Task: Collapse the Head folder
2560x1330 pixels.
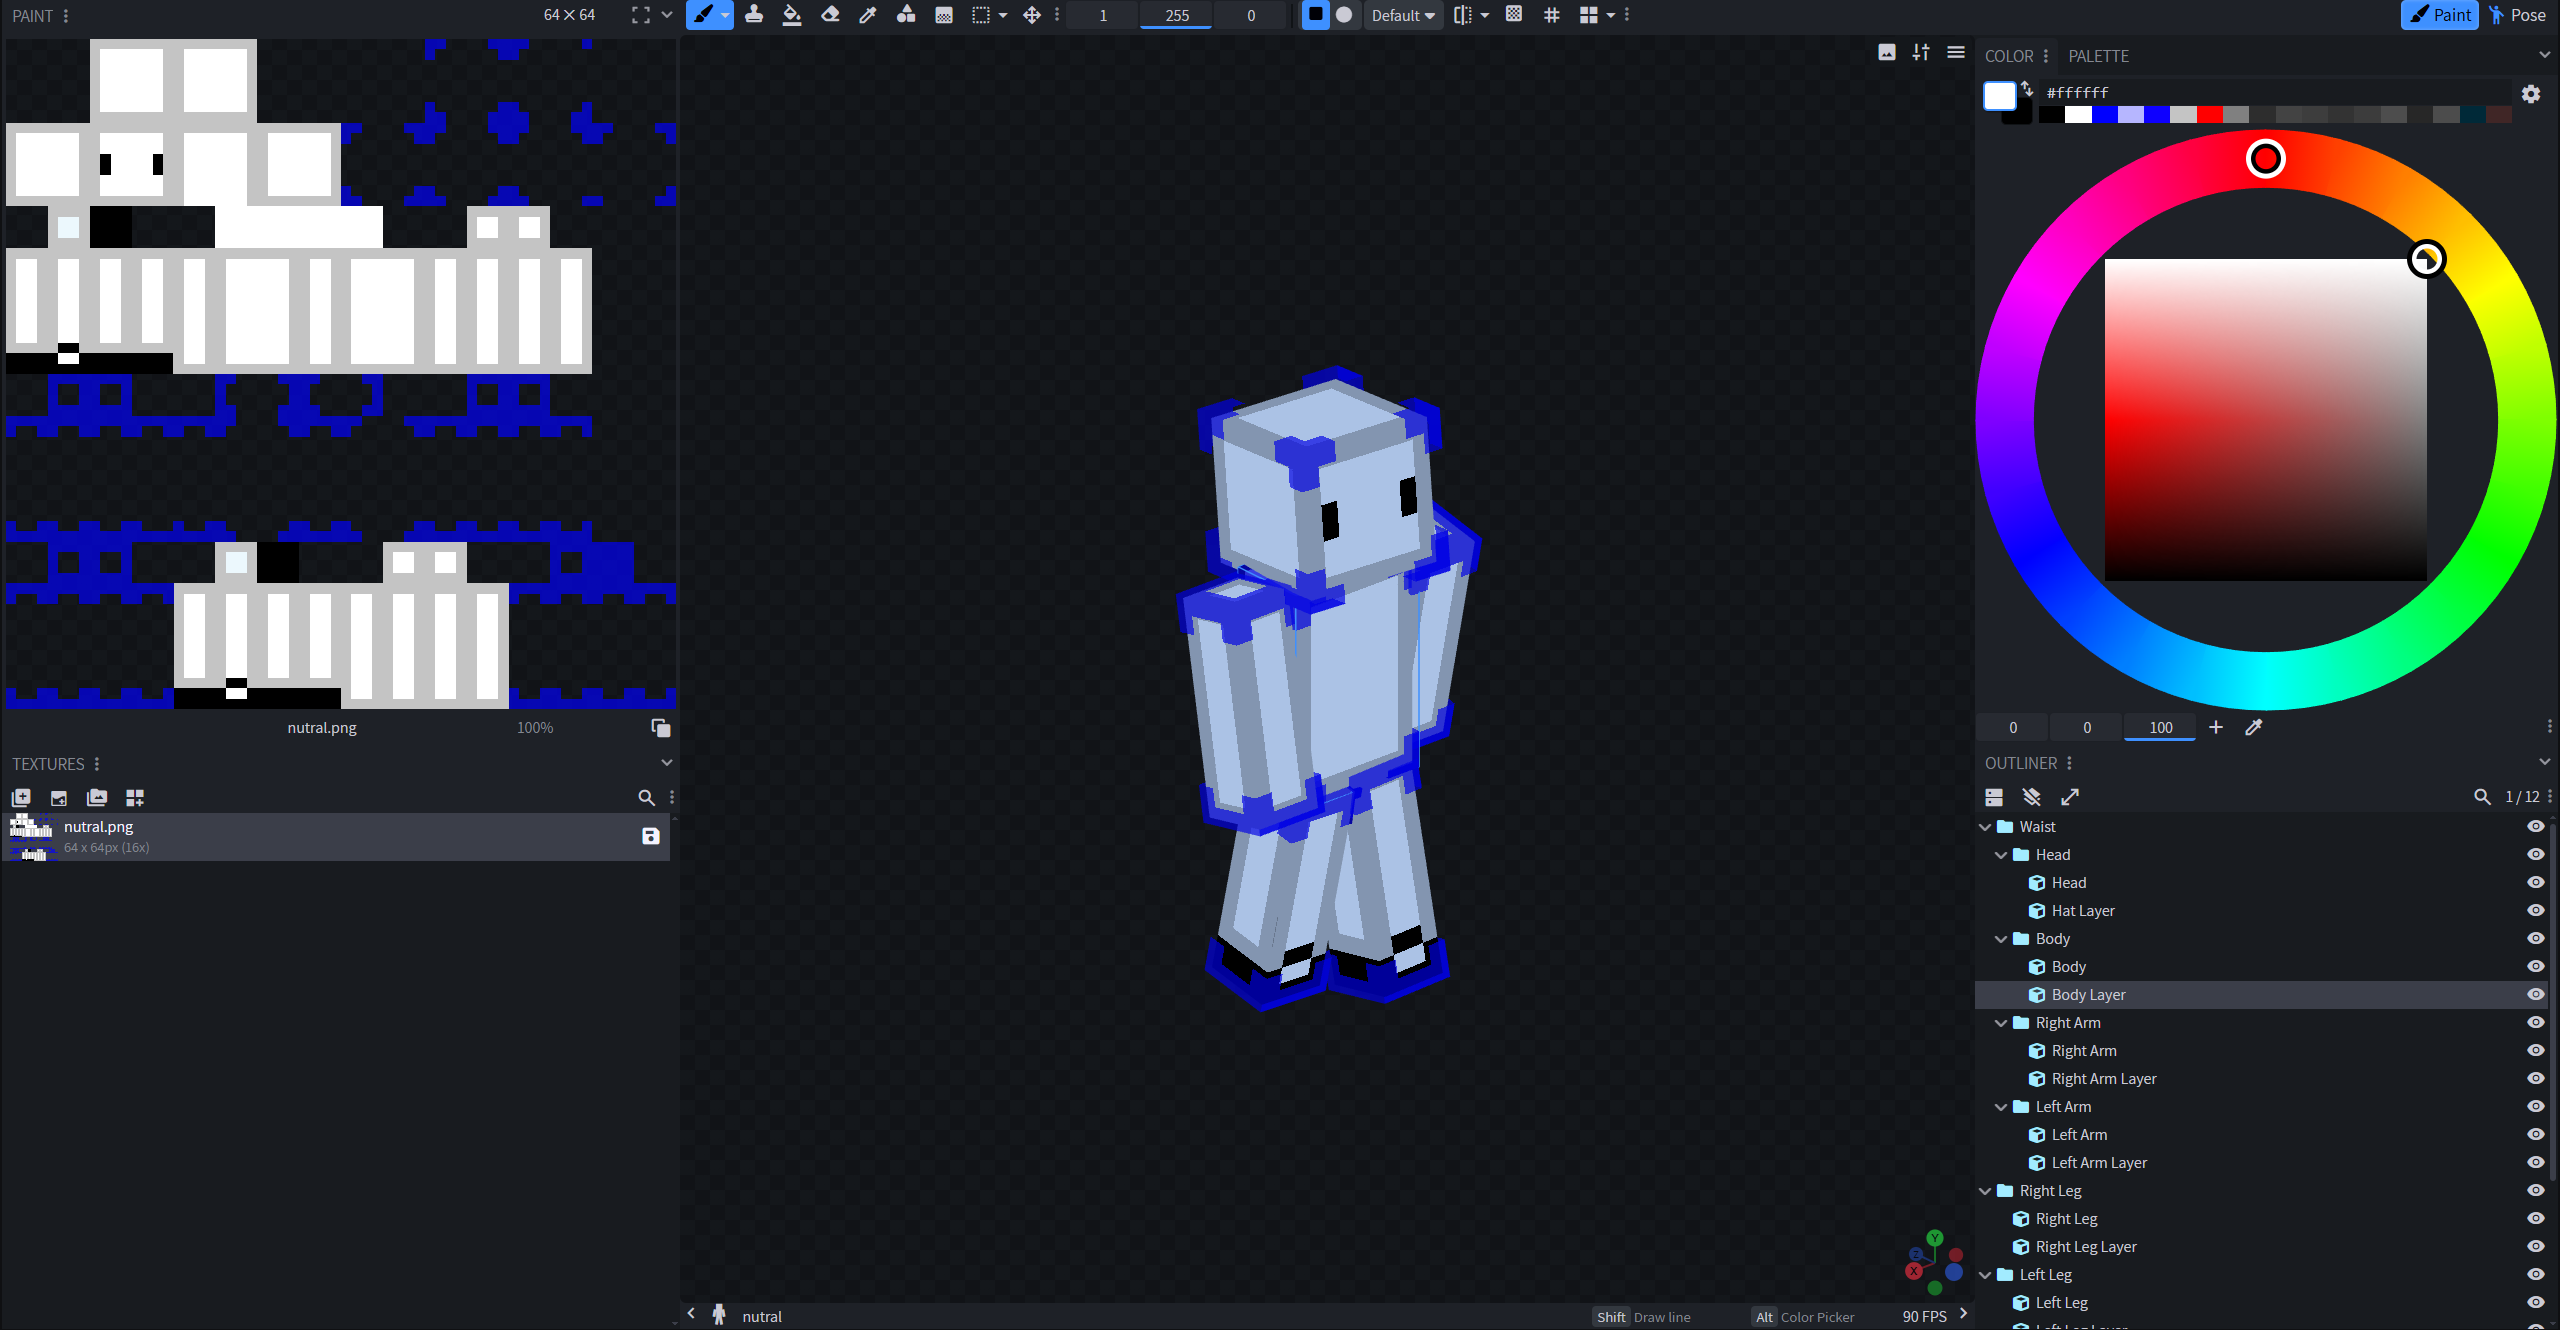Action: 2001,855
